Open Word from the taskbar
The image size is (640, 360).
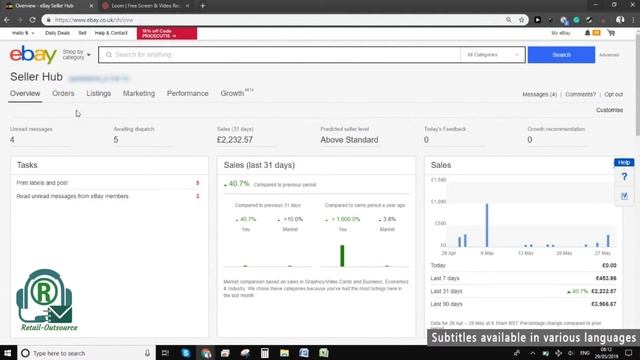click(304, 353)
